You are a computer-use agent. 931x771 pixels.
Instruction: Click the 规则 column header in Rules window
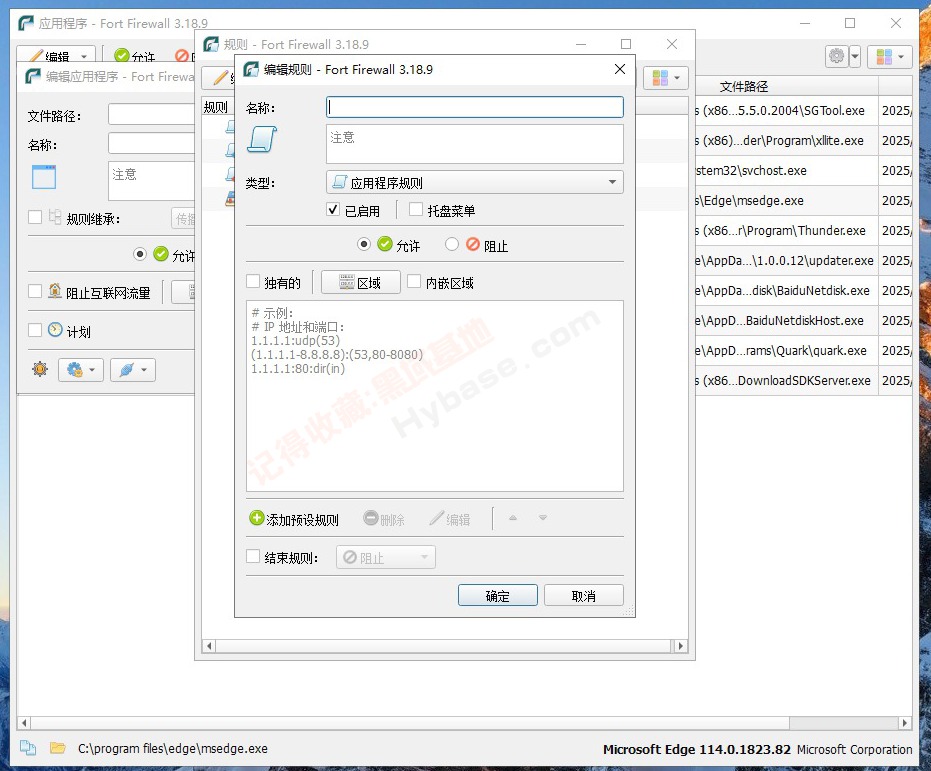(x=216, y=107)
